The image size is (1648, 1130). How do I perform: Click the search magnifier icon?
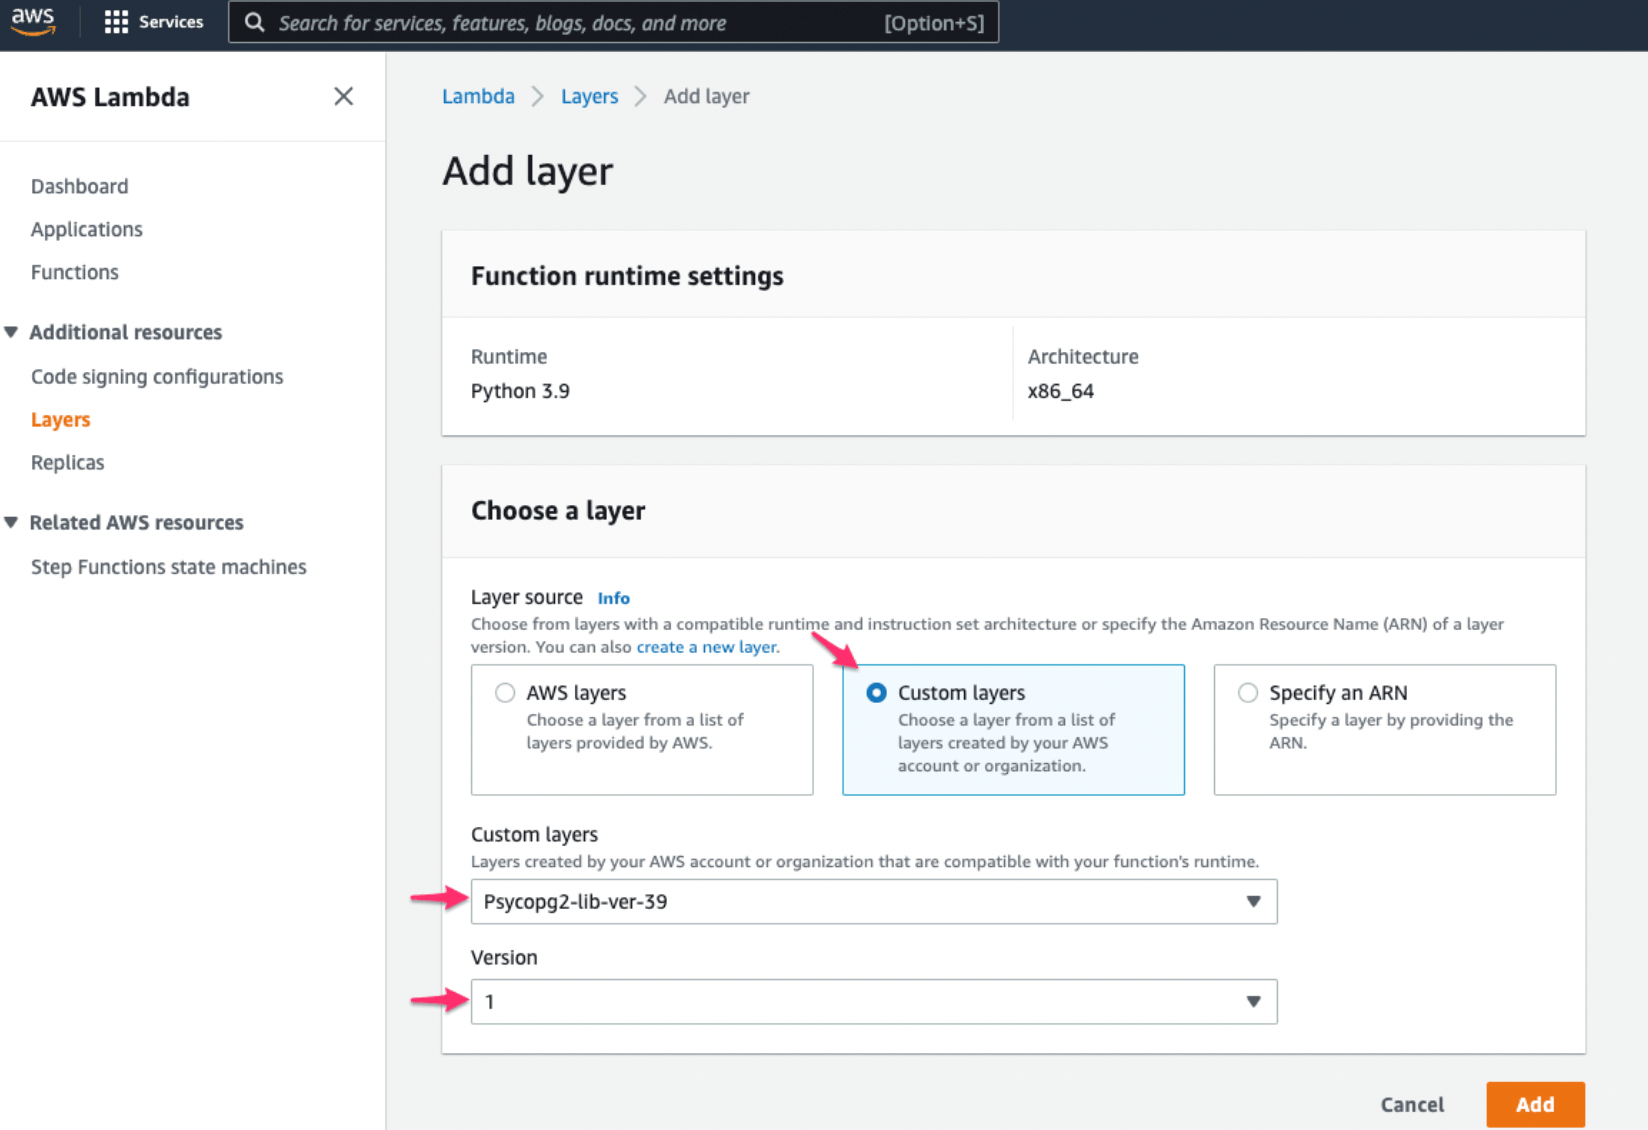pos(255,22)
